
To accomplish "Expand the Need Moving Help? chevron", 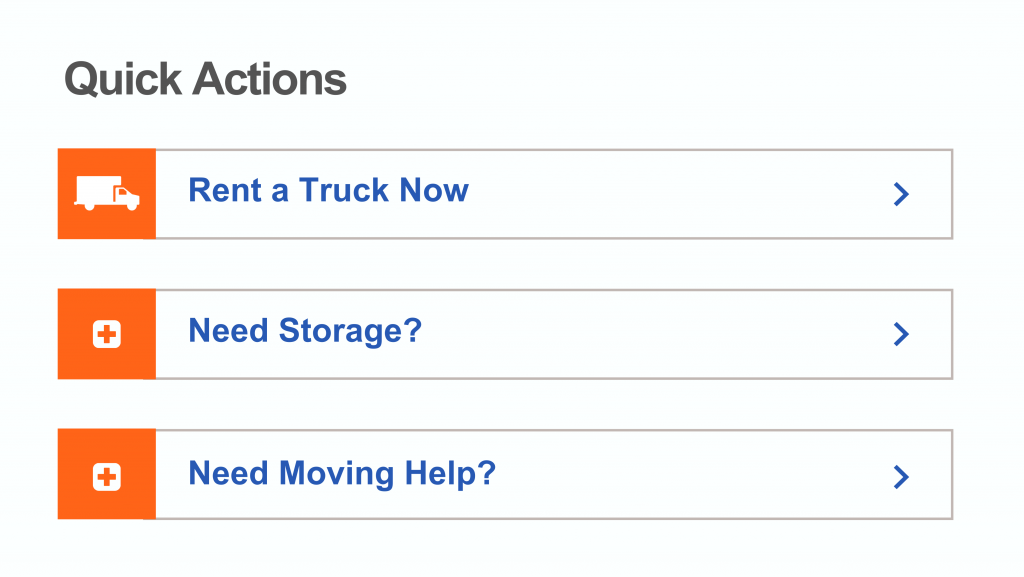I will tap(901, 477).
